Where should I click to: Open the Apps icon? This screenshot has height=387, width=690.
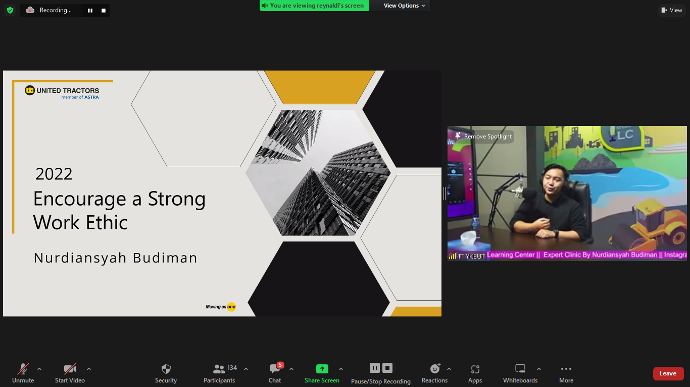coord(475,369)
